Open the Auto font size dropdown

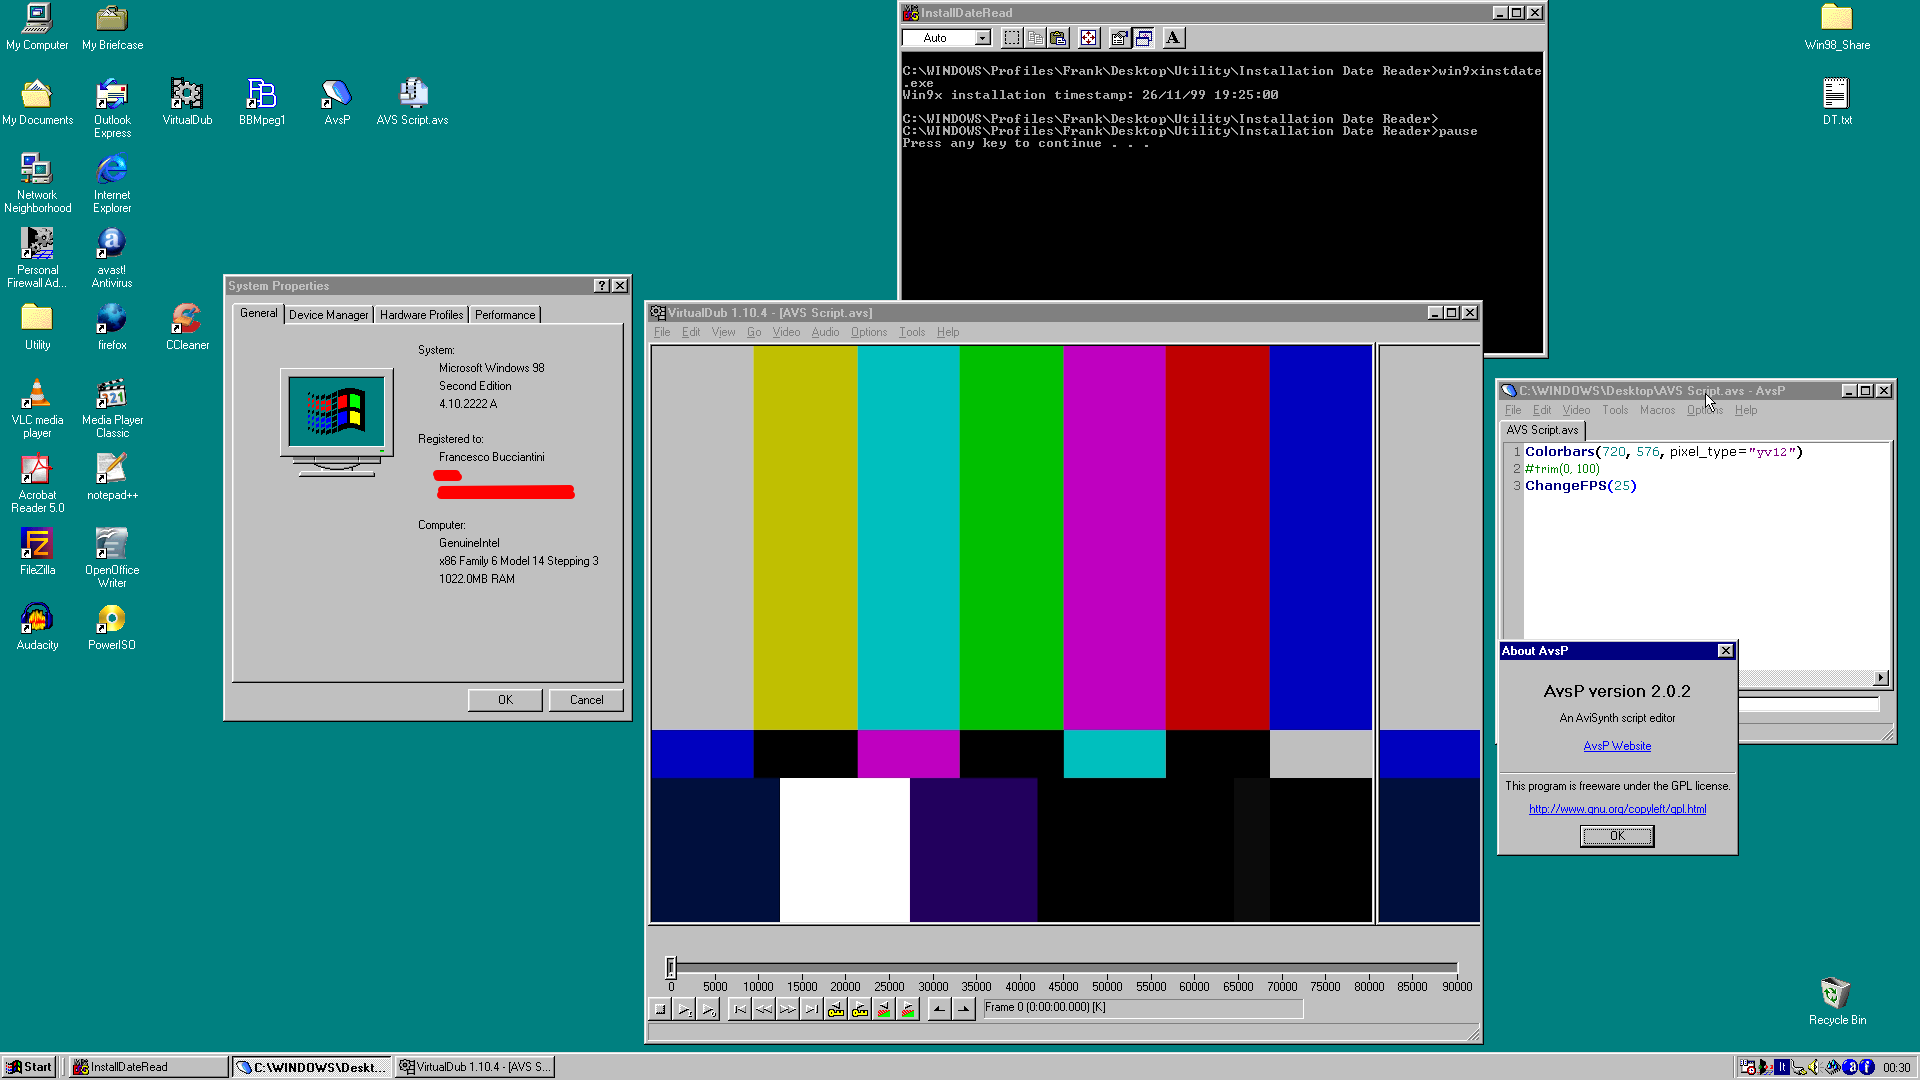[x=983, y=38]
